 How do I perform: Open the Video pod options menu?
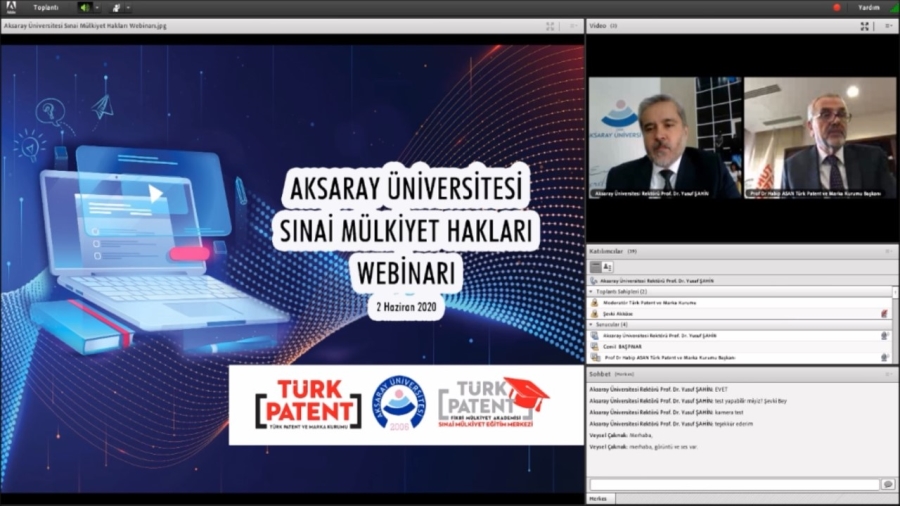(x=889, y=26)
